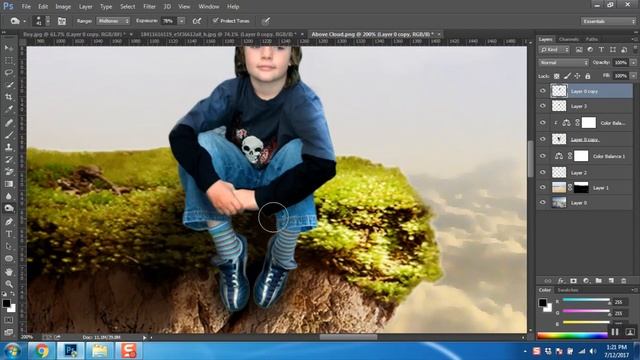Screen dimensions: 640x360
Task: Toggle lock transparent pixels button
Action: pos(556,76)
